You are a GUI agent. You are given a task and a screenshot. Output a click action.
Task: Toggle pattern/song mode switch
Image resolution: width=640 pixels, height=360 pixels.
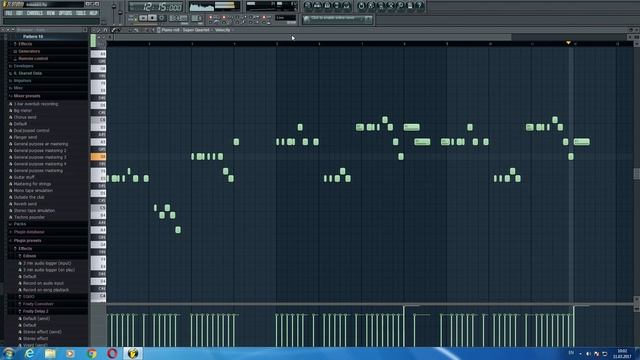click(x=133, y=18)
